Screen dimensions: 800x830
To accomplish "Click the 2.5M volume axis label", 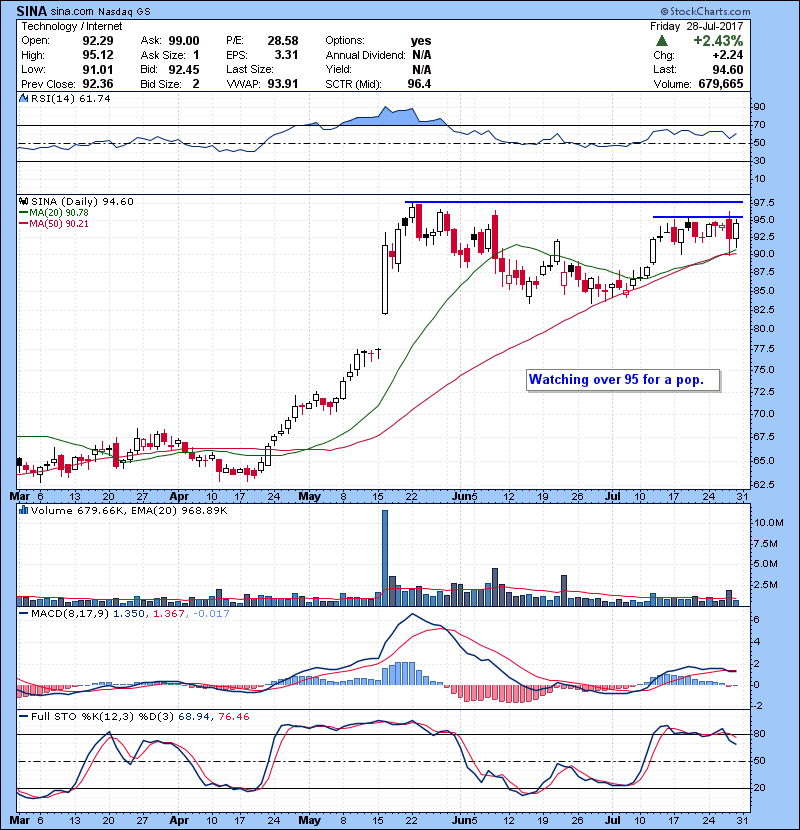I will click(766, 584).
